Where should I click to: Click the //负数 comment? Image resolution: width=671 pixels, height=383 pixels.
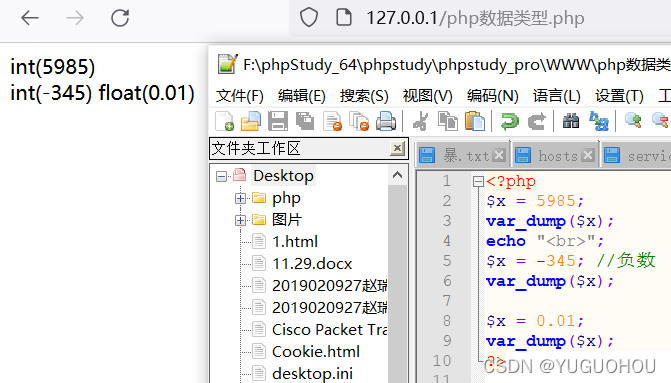pos(626,260)
